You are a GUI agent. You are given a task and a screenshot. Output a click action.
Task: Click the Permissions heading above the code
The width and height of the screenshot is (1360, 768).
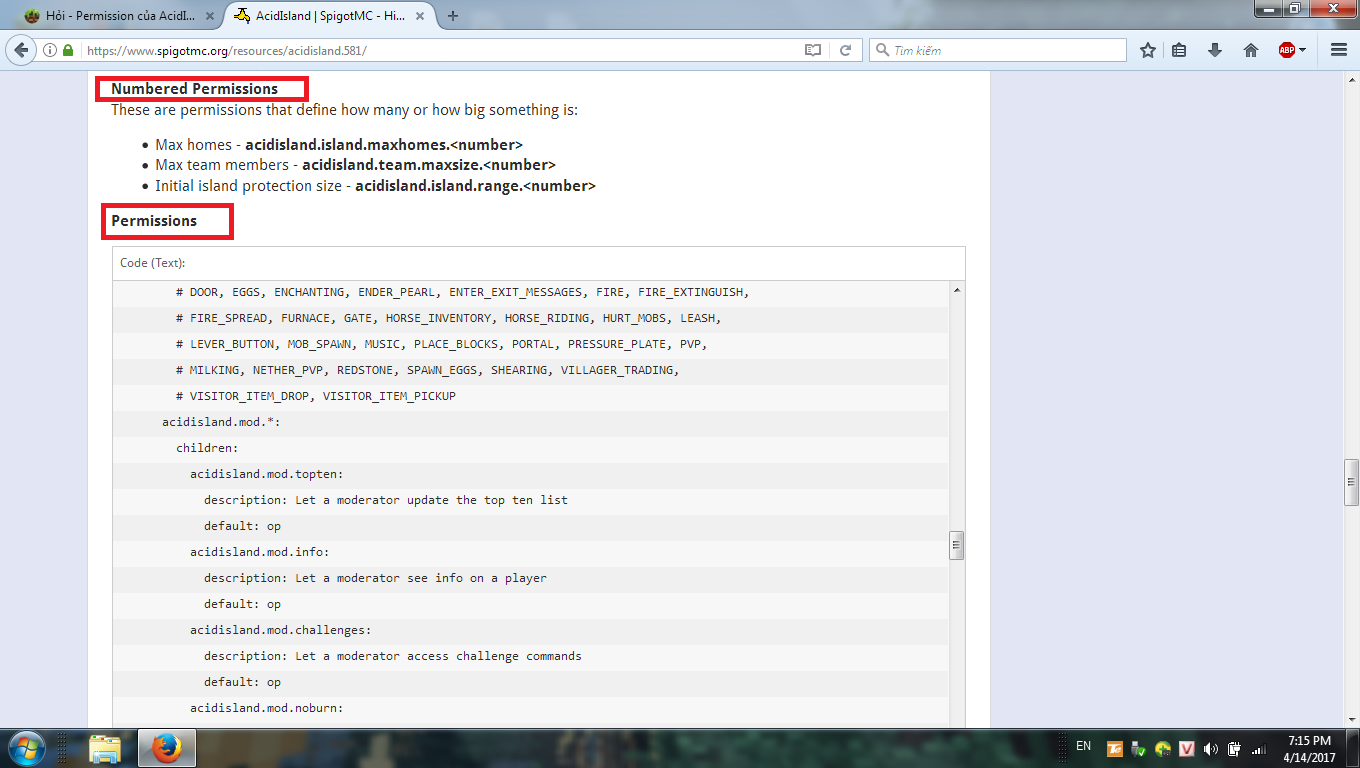tap(154, 221)
